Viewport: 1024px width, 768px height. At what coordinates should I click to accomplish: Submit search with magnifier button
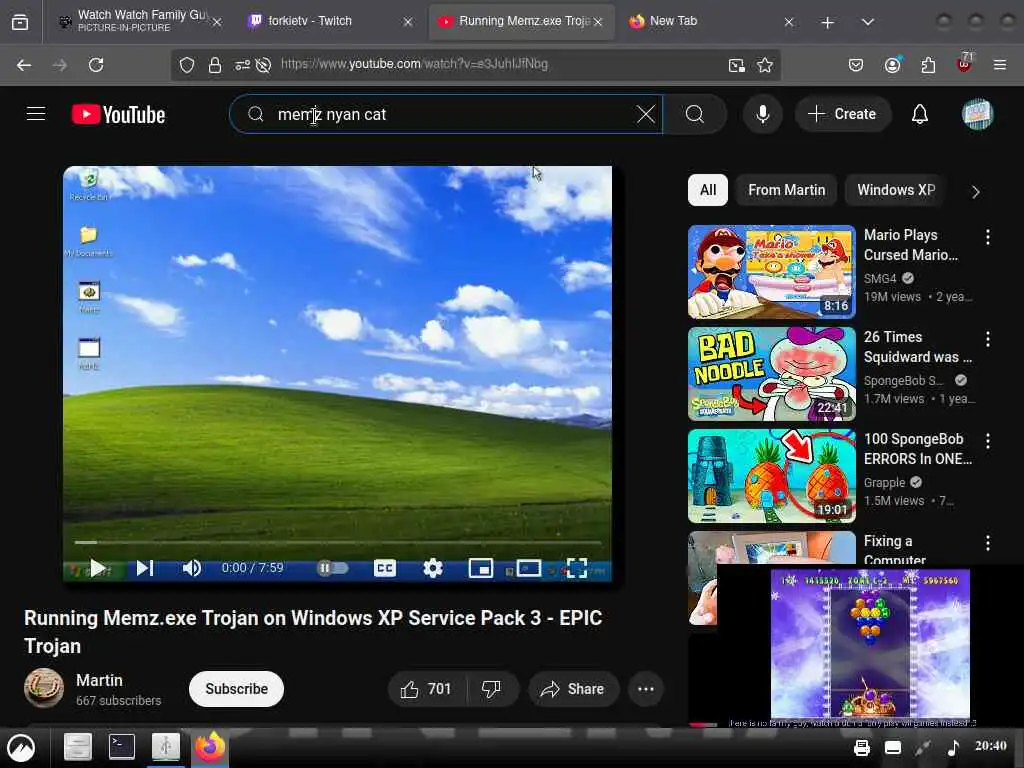coord(695,114)
